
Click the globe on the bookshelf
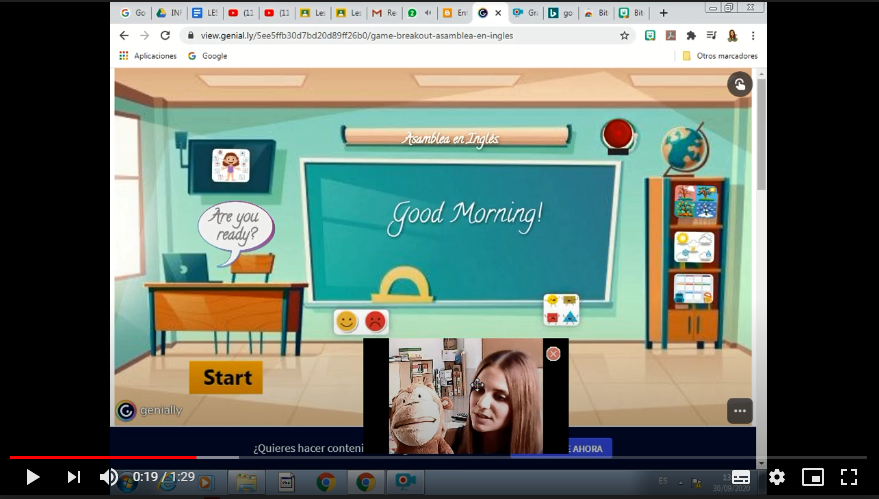(684, 149)
